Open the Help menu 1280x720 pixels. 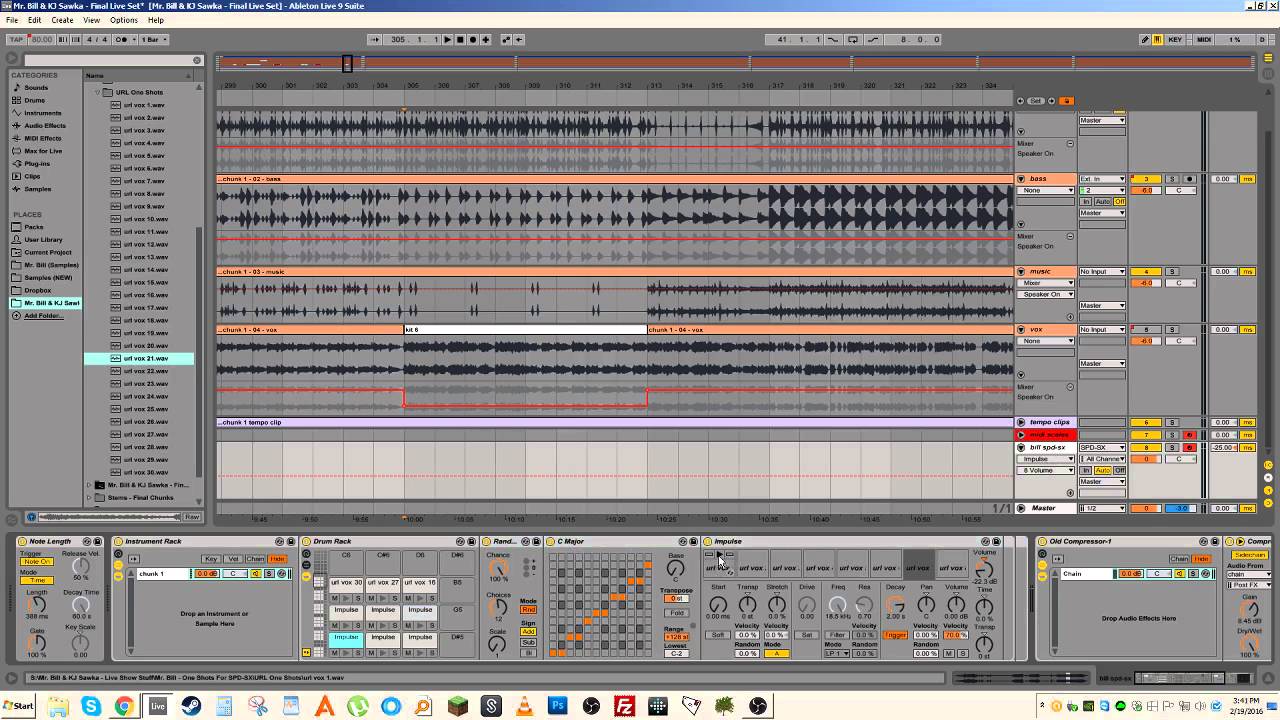coord(156,20)
